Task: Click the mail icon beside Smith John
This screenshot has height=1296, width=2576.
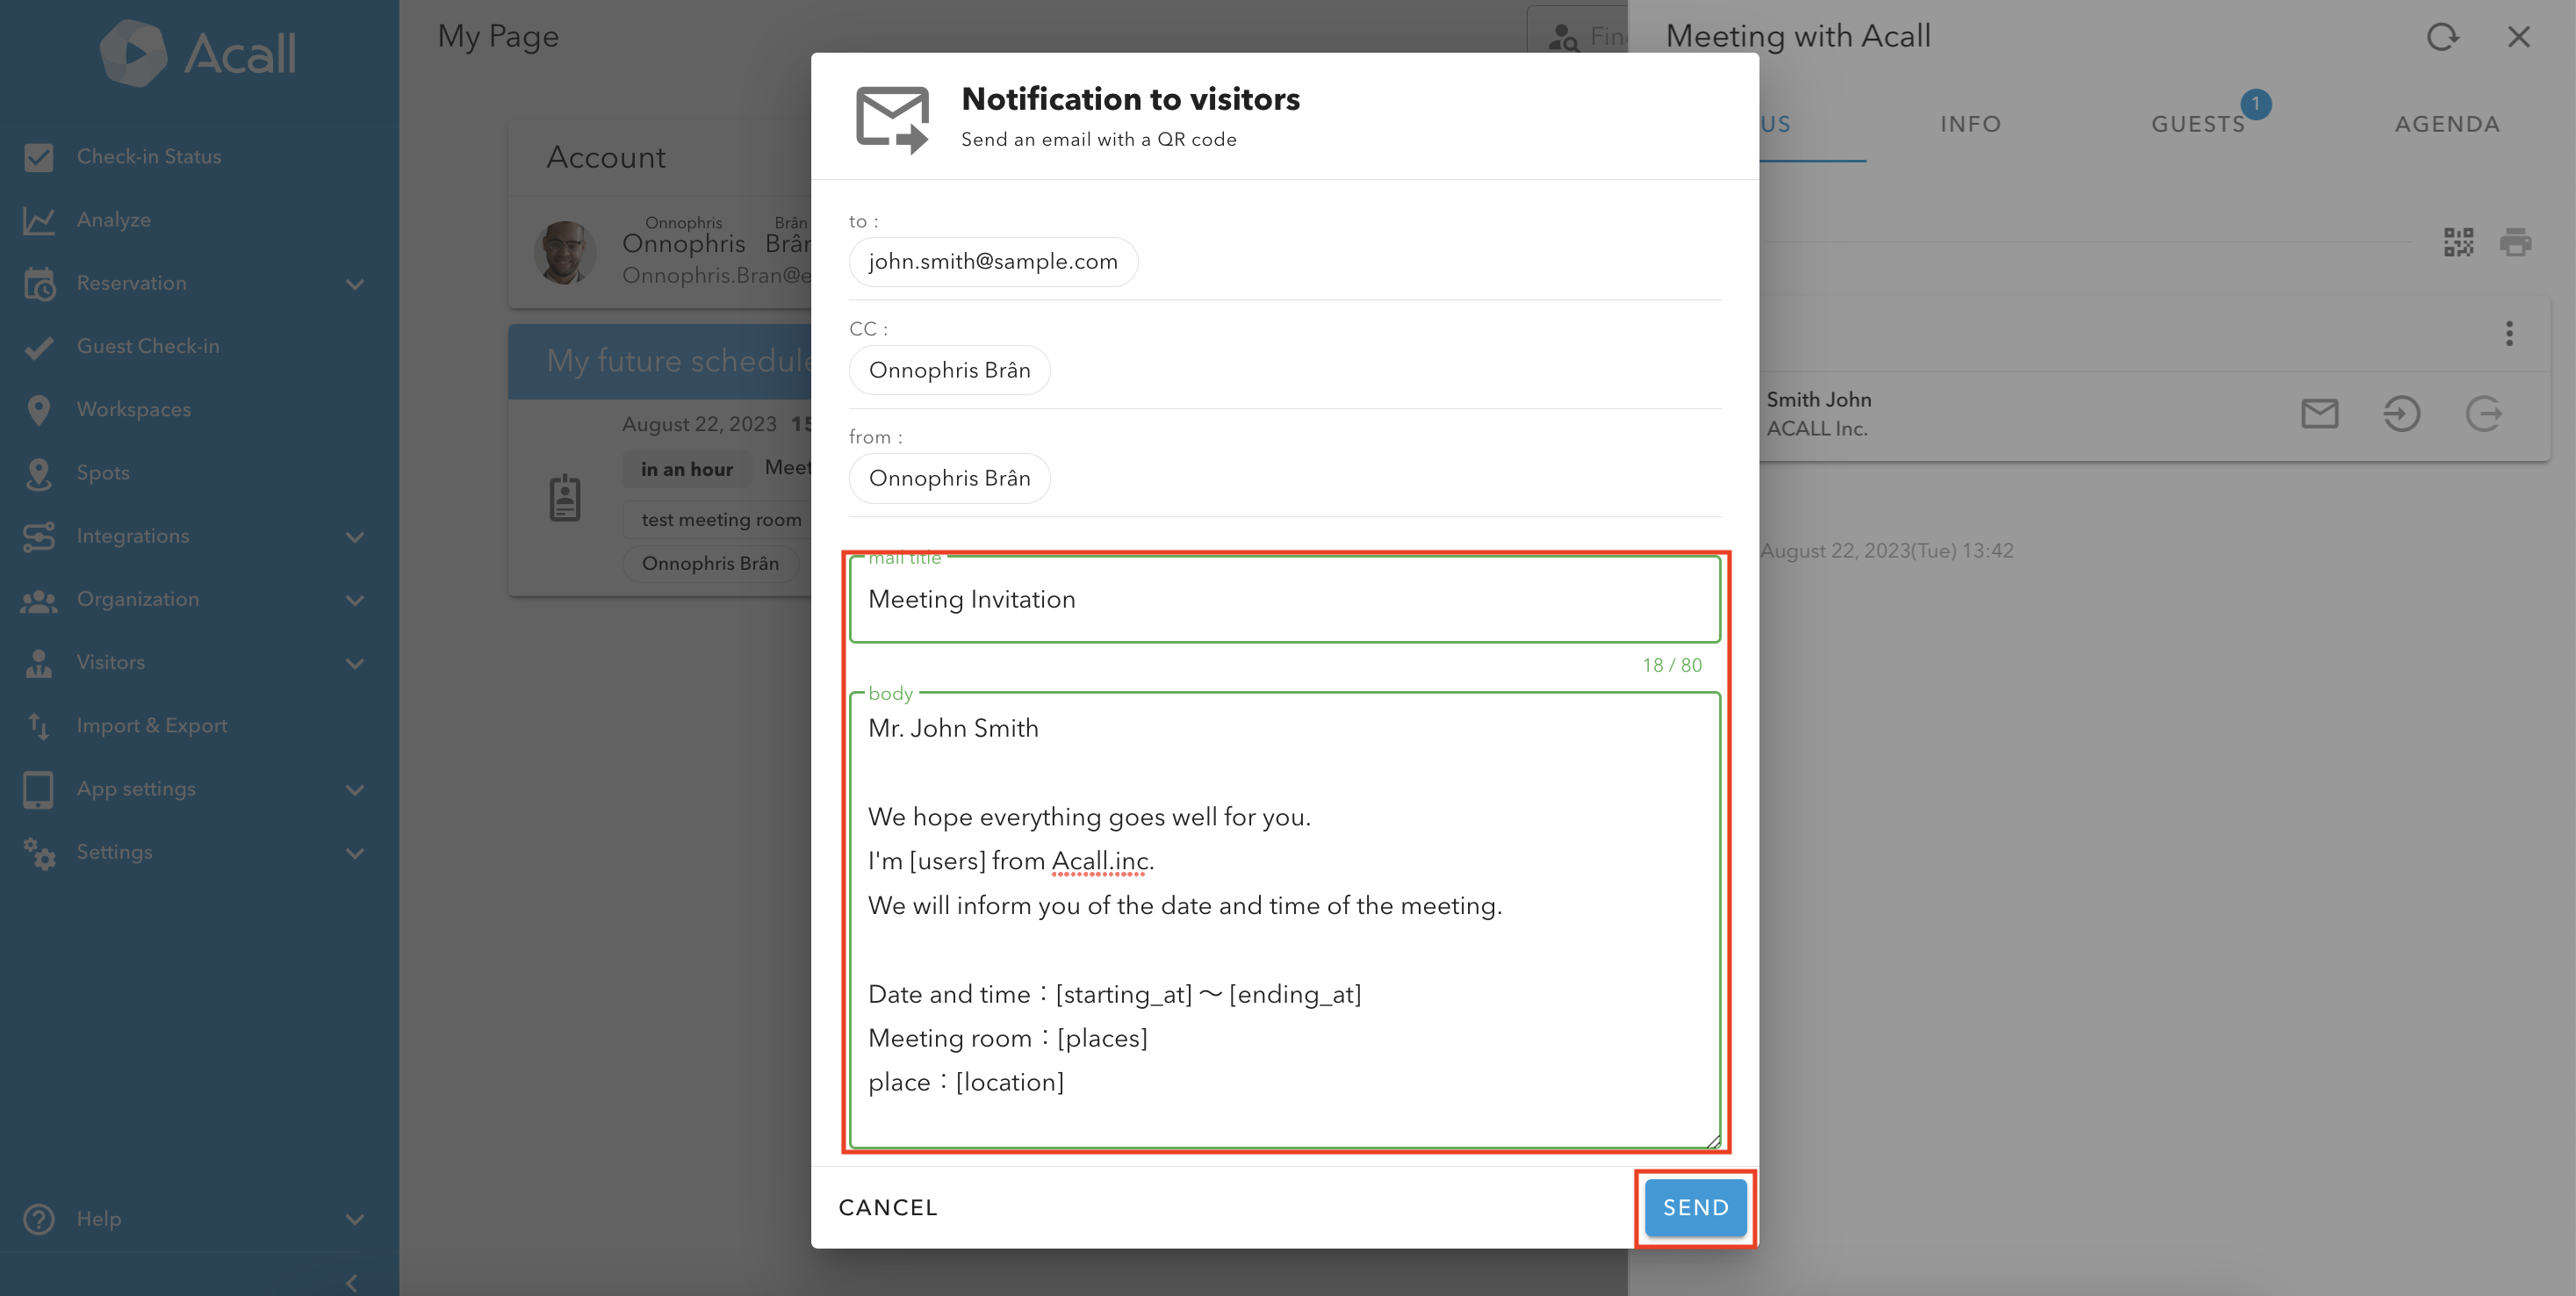Action: (x=2319, y=413)
